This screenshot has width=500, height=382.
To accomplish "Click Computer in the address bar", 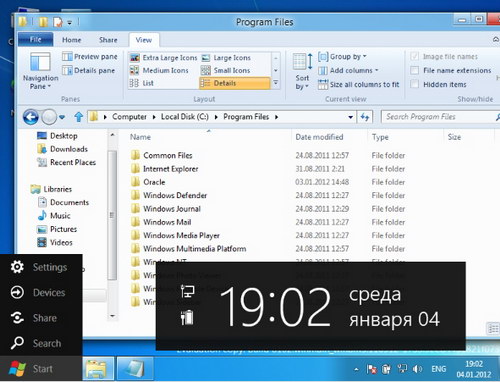I will pyautogui.click(x=129, y=117).
